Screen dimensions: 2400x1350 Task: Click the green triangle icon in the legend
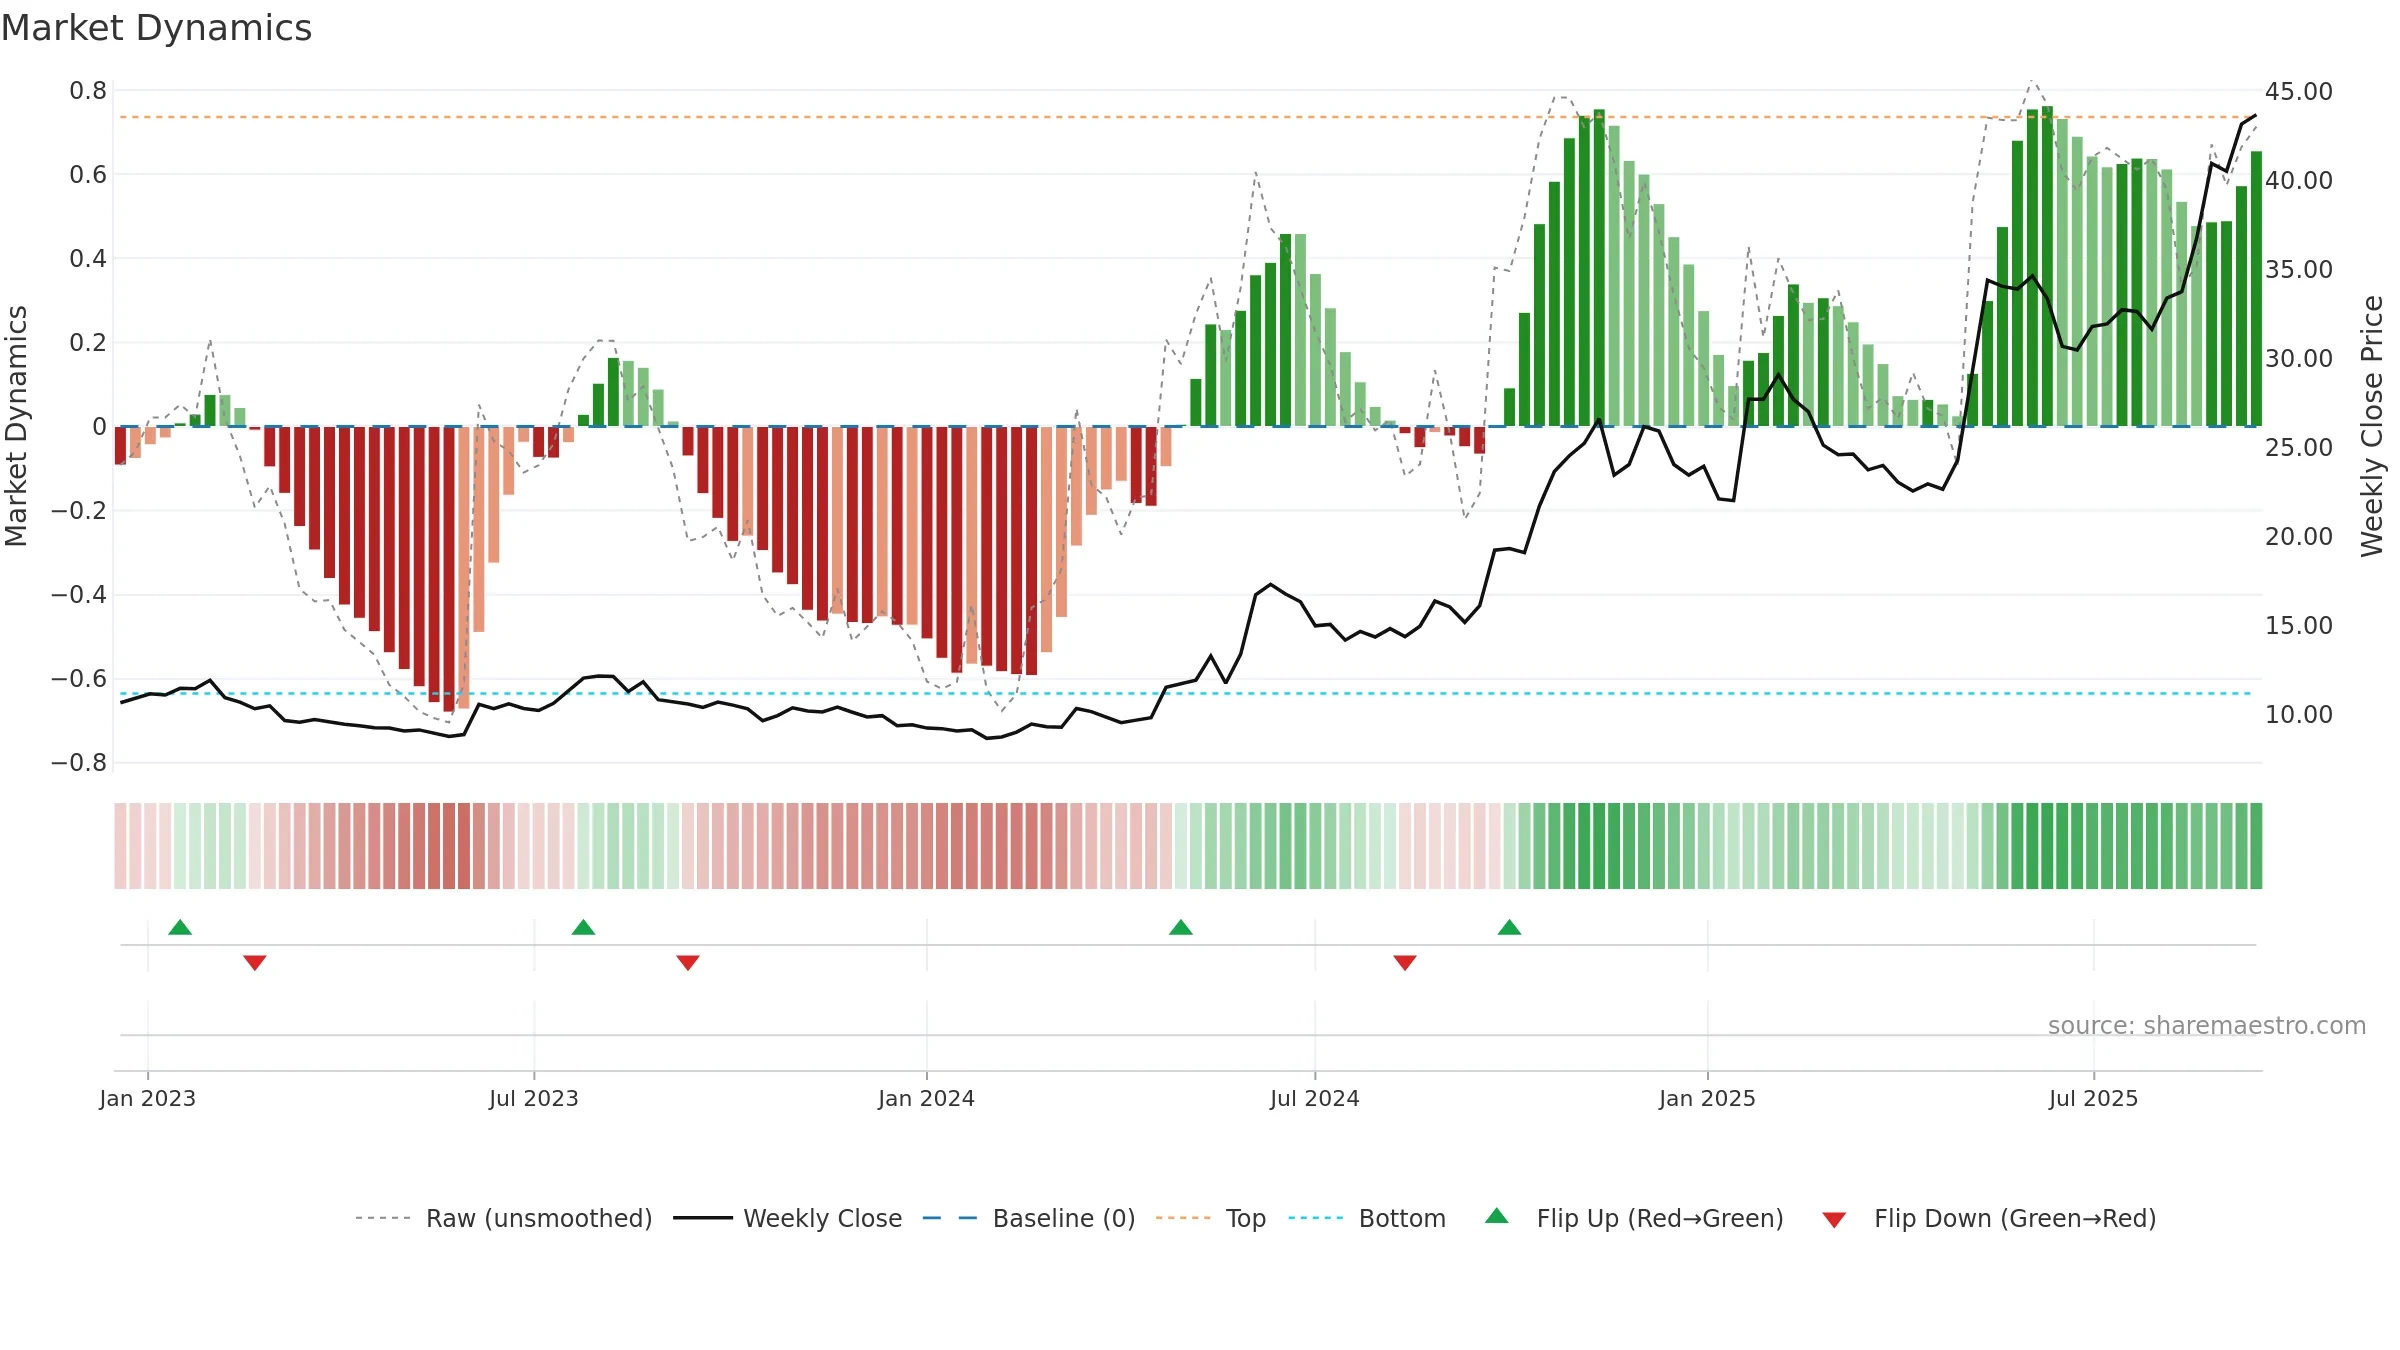(1497, 1216)
